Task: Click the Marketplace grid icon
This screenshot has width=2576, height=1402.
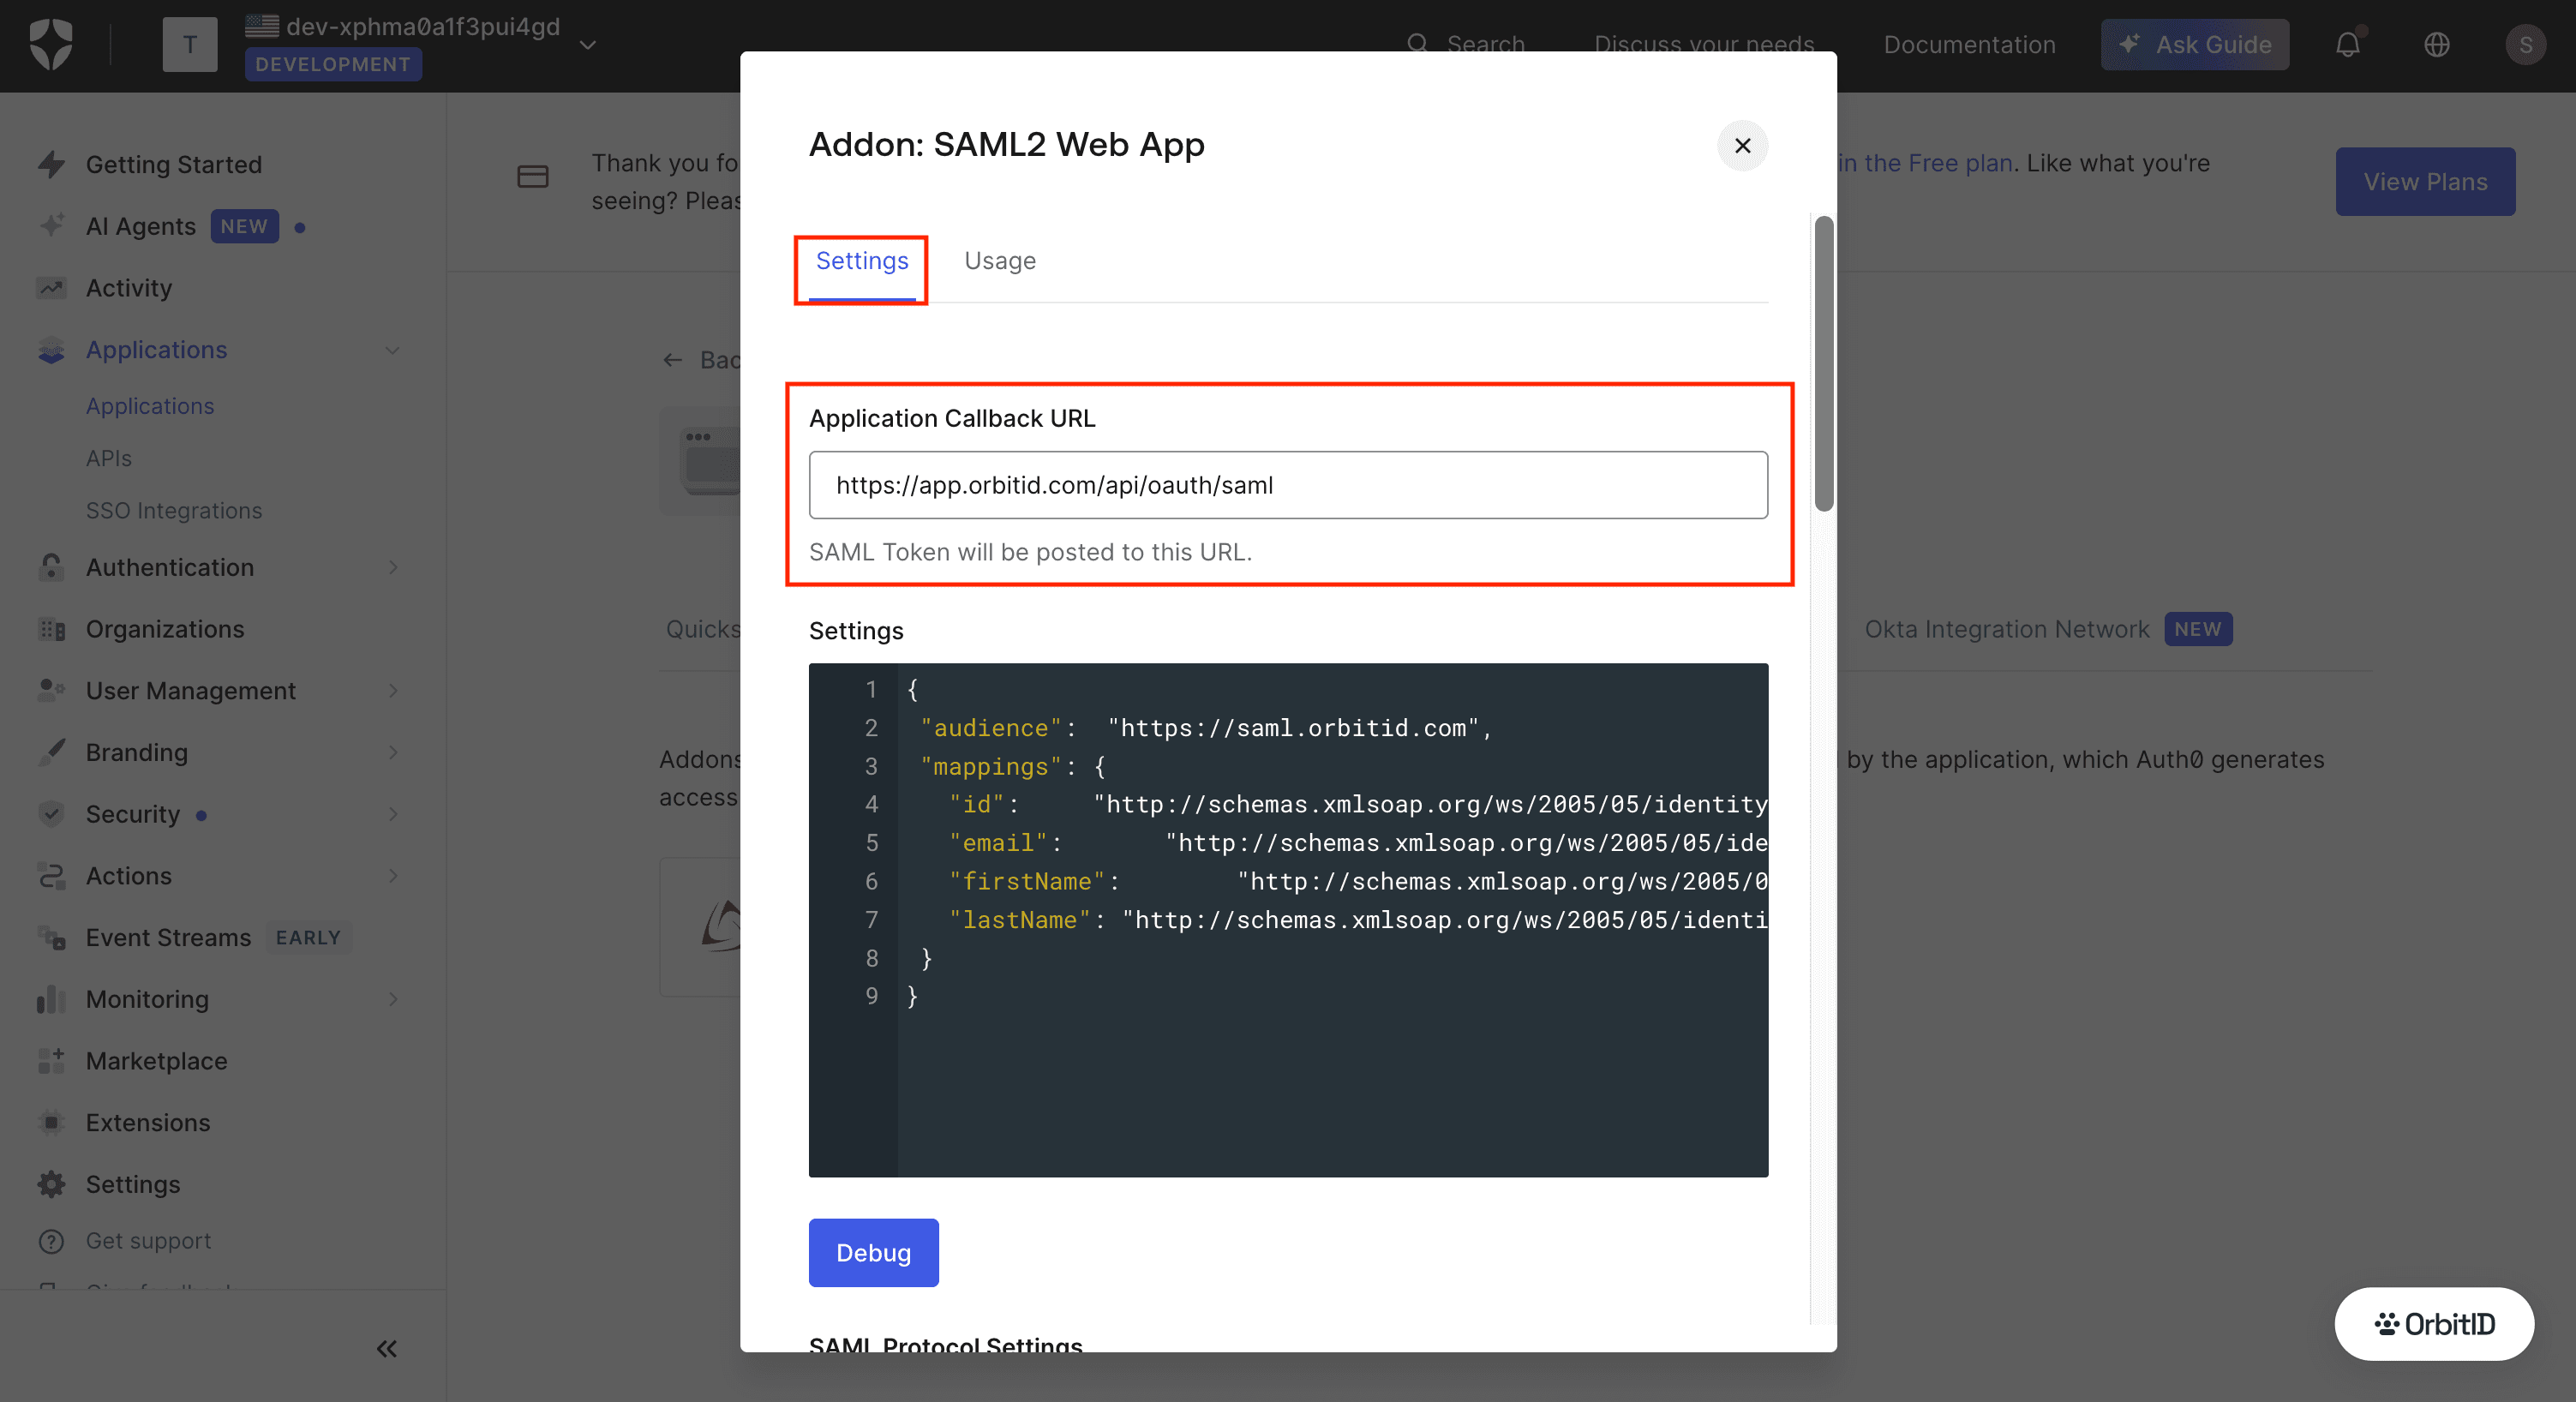Action: (51, 1061)
